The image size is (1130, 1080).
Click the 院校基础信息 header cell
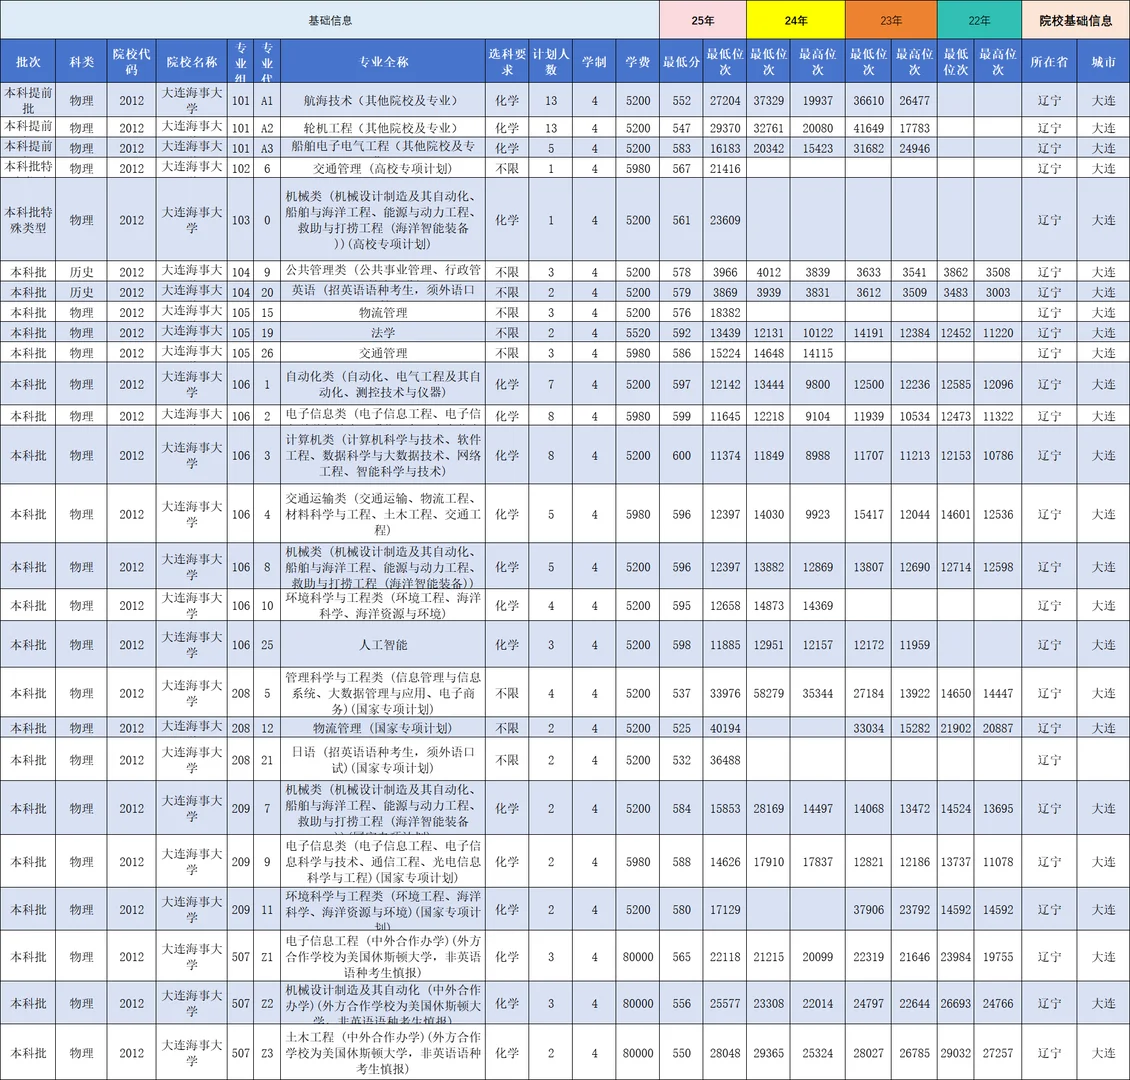[x=1075, y=20]
